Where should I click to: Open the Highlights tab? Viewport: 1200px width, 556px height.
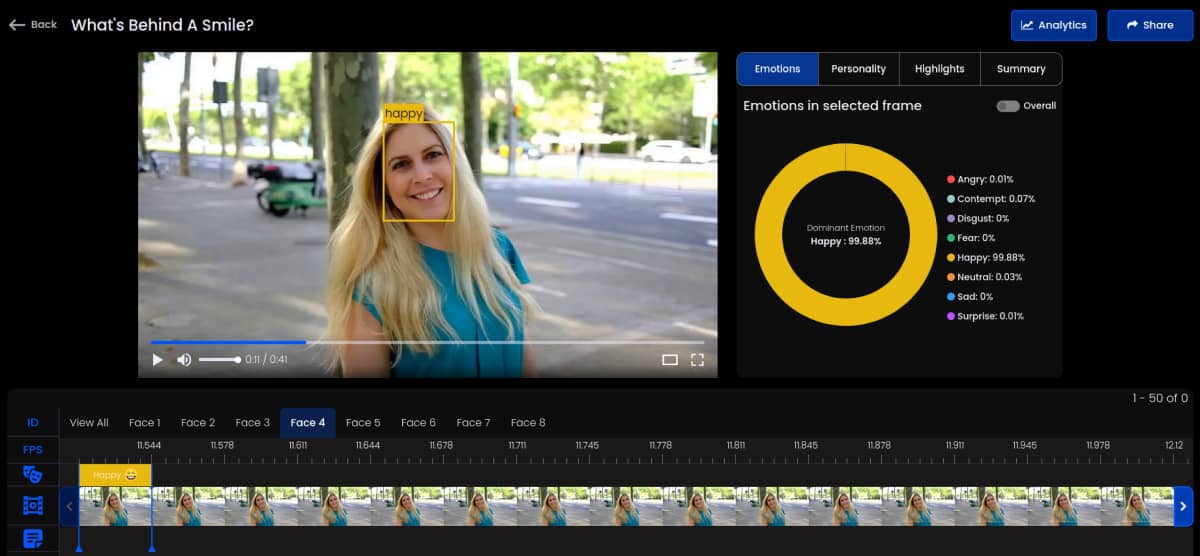click(x=940, y=69)
